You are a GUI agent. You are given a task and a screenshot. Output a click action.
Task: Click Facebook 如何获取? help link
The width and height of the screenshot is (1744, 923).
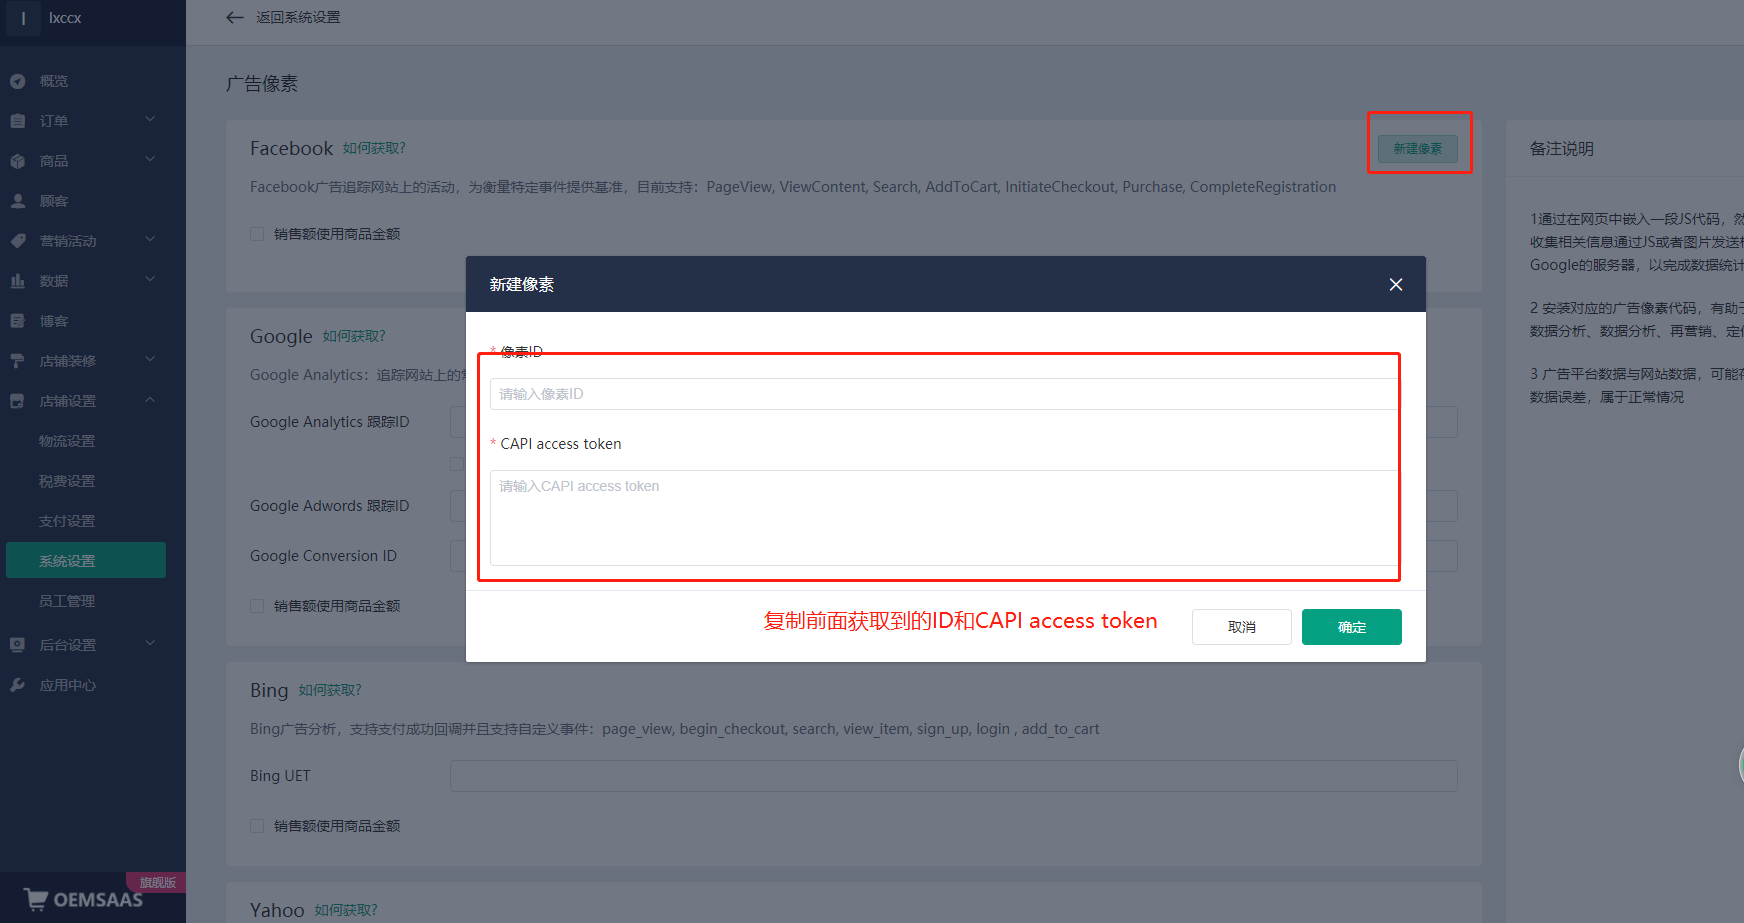tap(375, 148)
